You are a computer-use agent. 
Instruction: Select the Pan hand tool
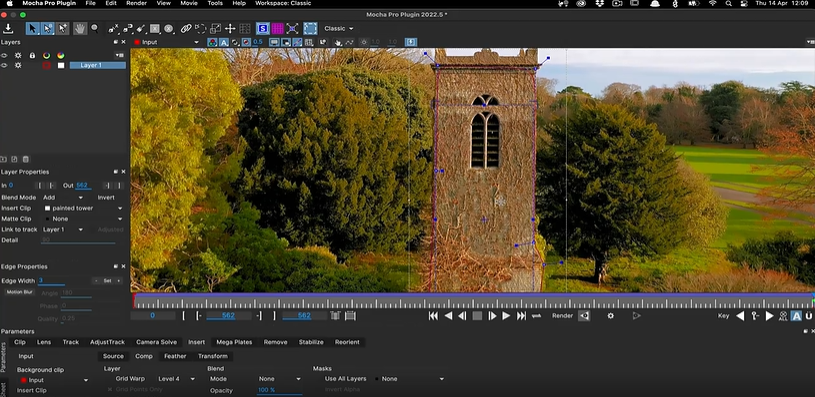point(80,29)
